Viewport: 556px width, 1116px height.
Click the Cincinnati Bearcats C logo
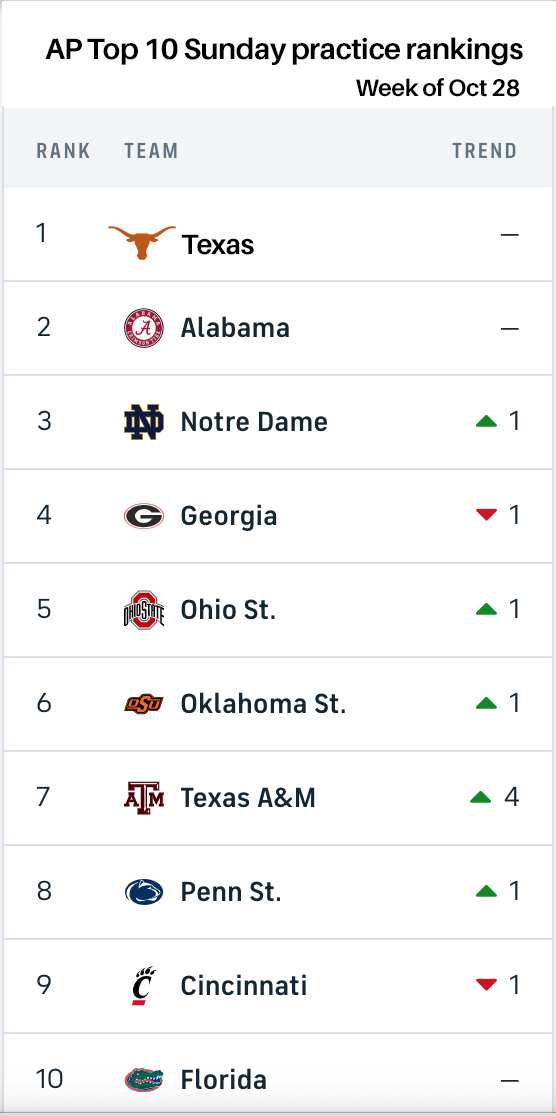pos(145,986)
